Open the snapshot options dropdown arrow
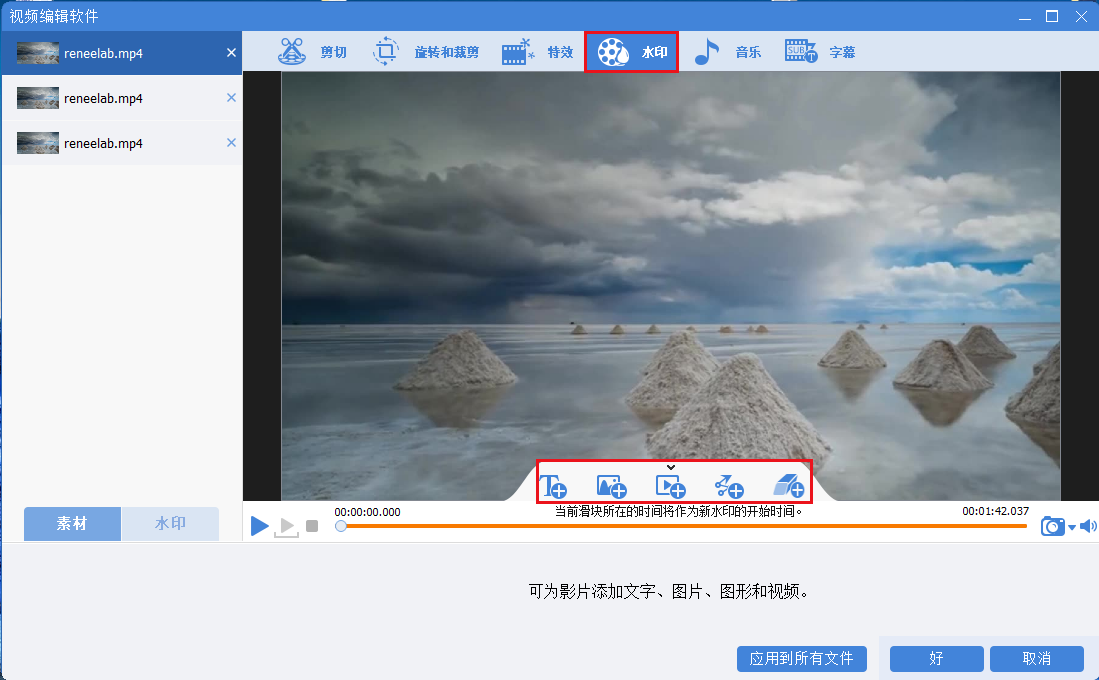The image size is (1099, 680). point(1072,527)
